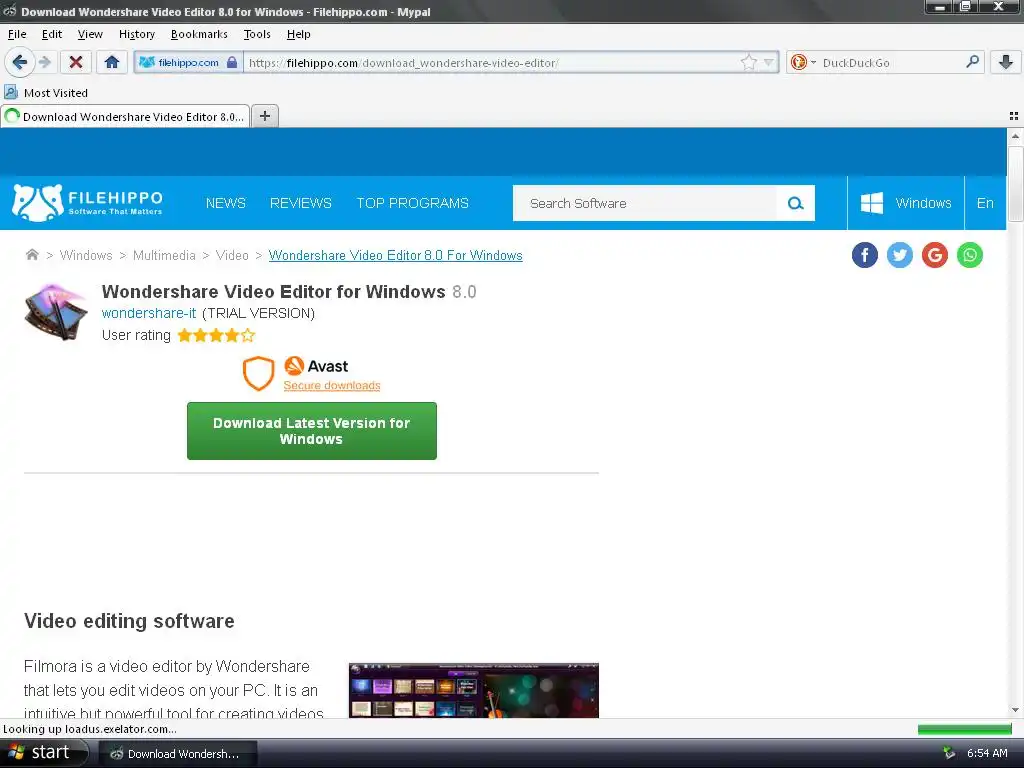
Task: Click the user rating stars
Action: 216,336
